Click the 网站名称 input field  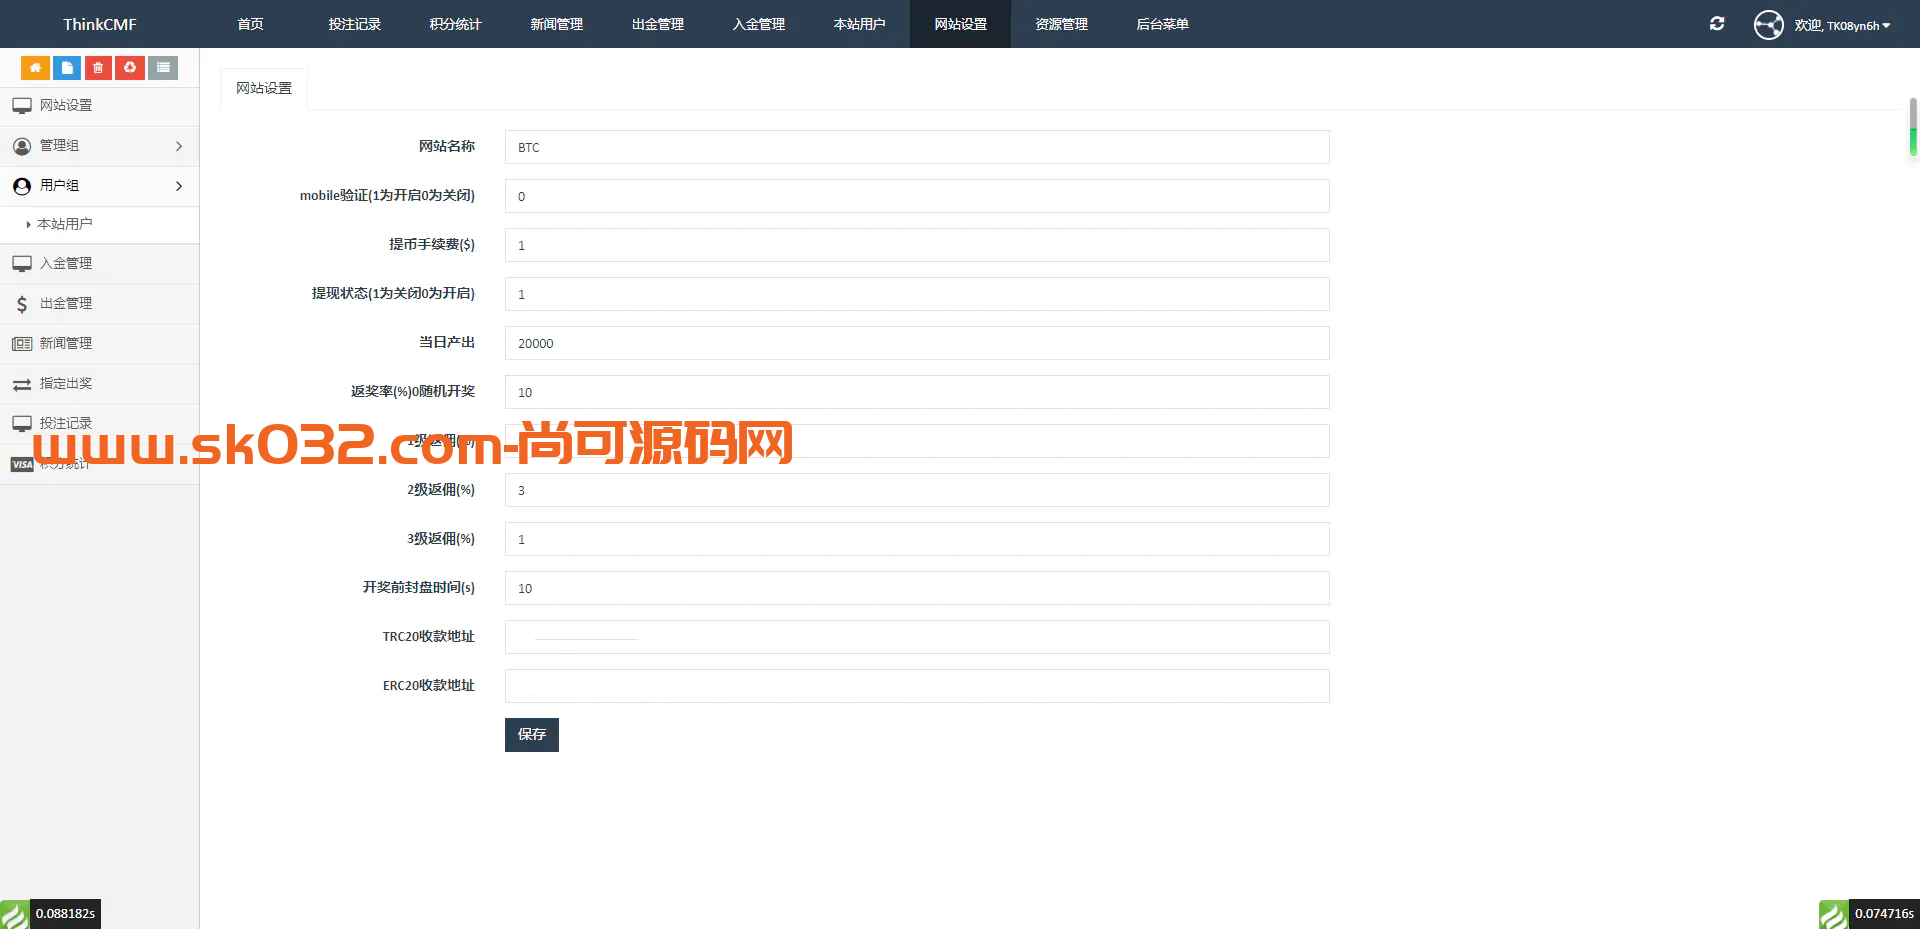[x=917, y=147]
